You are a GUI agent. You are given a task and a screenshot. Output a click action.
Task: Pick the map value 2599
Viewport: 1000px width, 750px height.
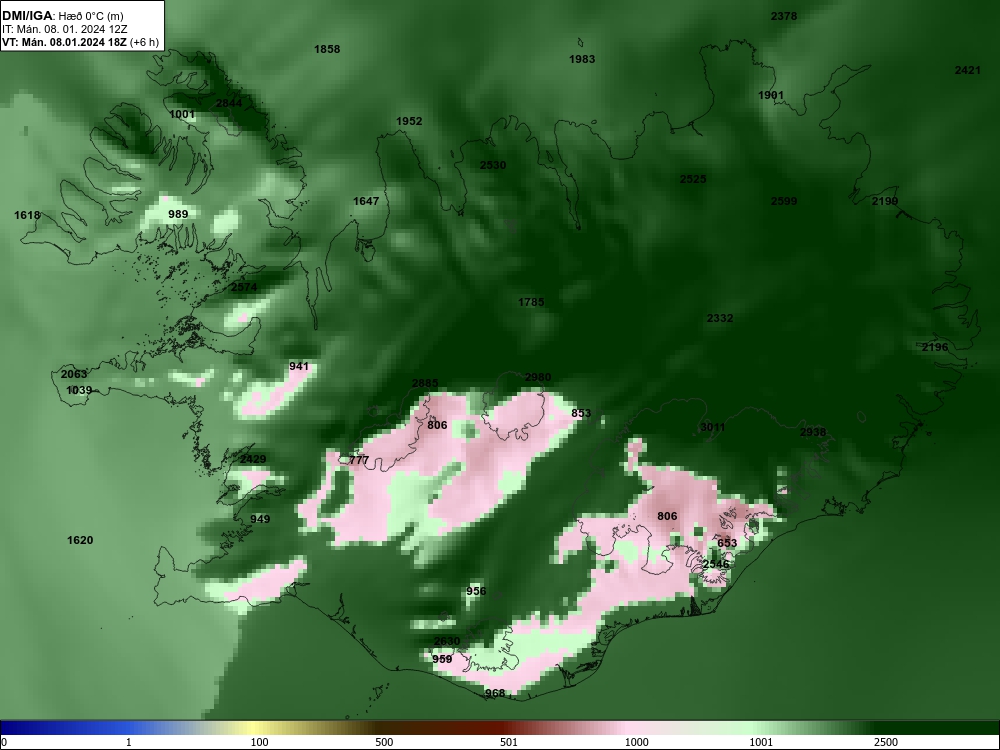click(784, 202)
